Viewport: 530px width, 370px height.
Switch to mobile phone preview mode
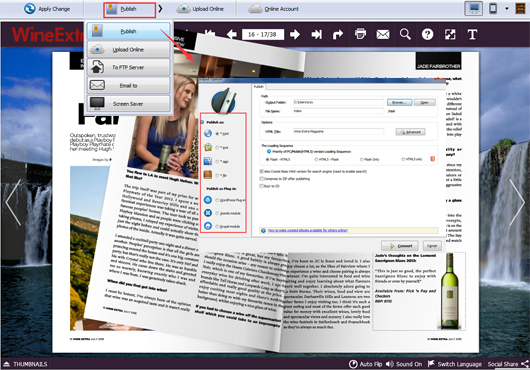pos(493,8)
